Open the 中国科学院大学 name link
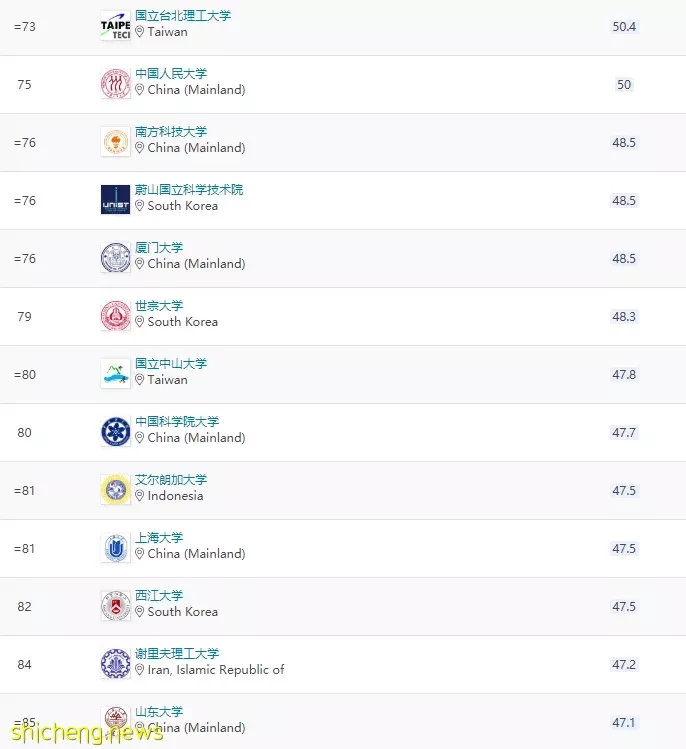This screenshot has width=686, height=749. 177,421
